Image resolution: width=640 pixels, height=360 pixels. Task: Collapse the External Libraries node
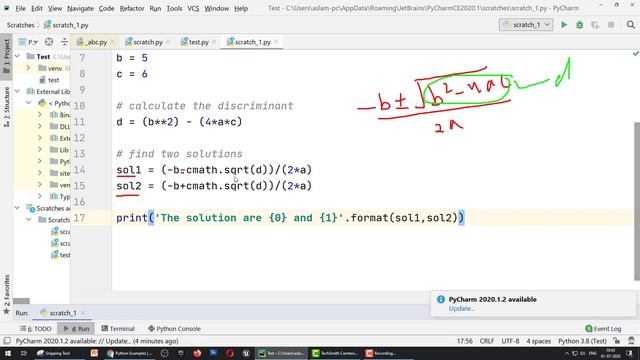[18, 91]
